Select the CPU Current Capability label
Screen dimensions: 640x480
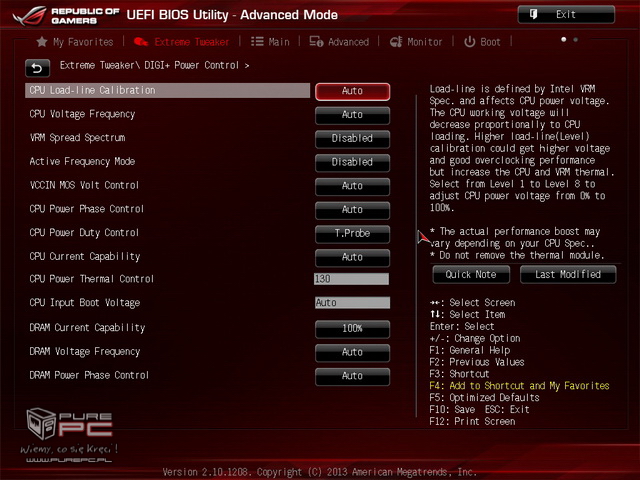(84, 257)
